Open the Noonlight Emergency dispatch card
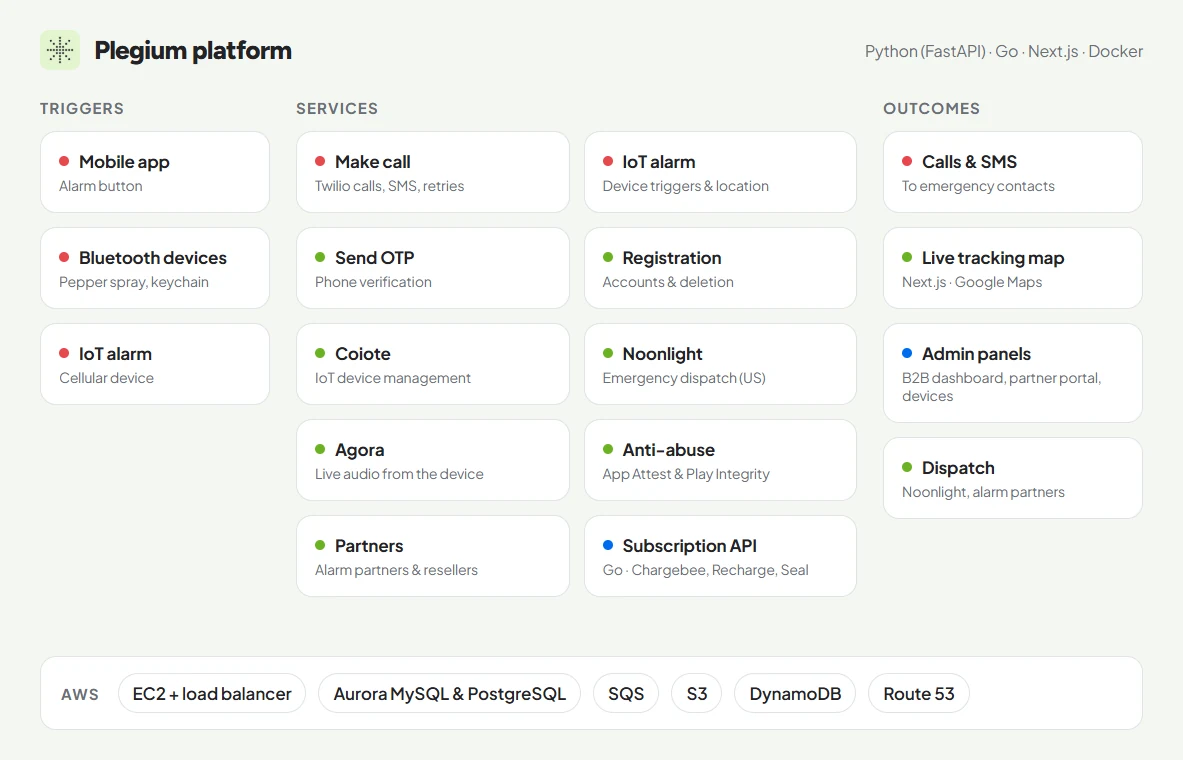The image size is (1183, 760). click(x=721, y=364)
